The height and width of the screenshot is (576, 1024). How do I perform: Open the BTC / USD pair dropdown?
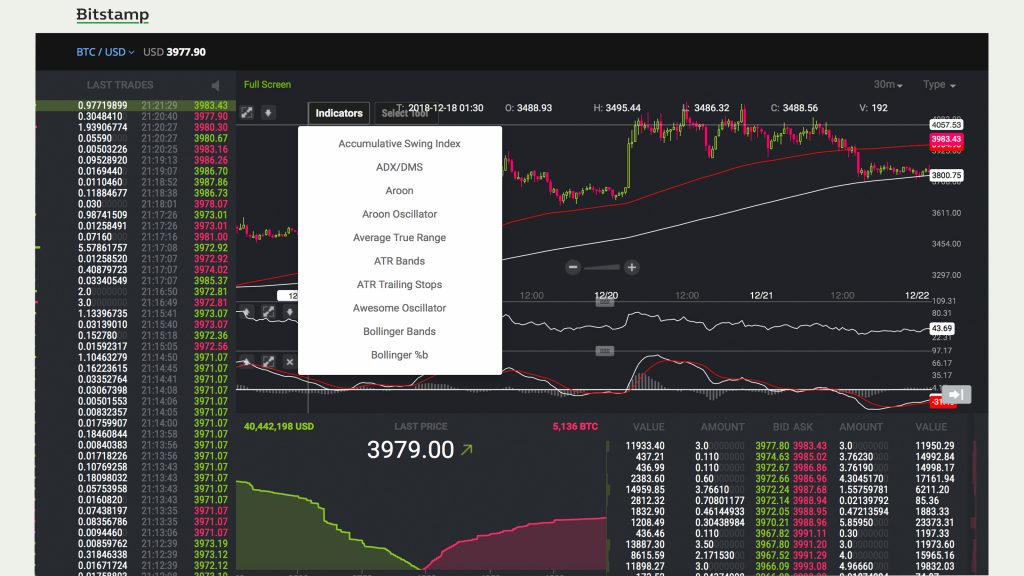[x=105, y=52]
